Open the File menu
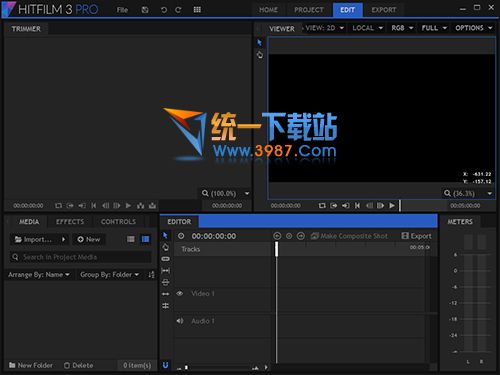This screenshot has height=375, width=500. (122, 10)
